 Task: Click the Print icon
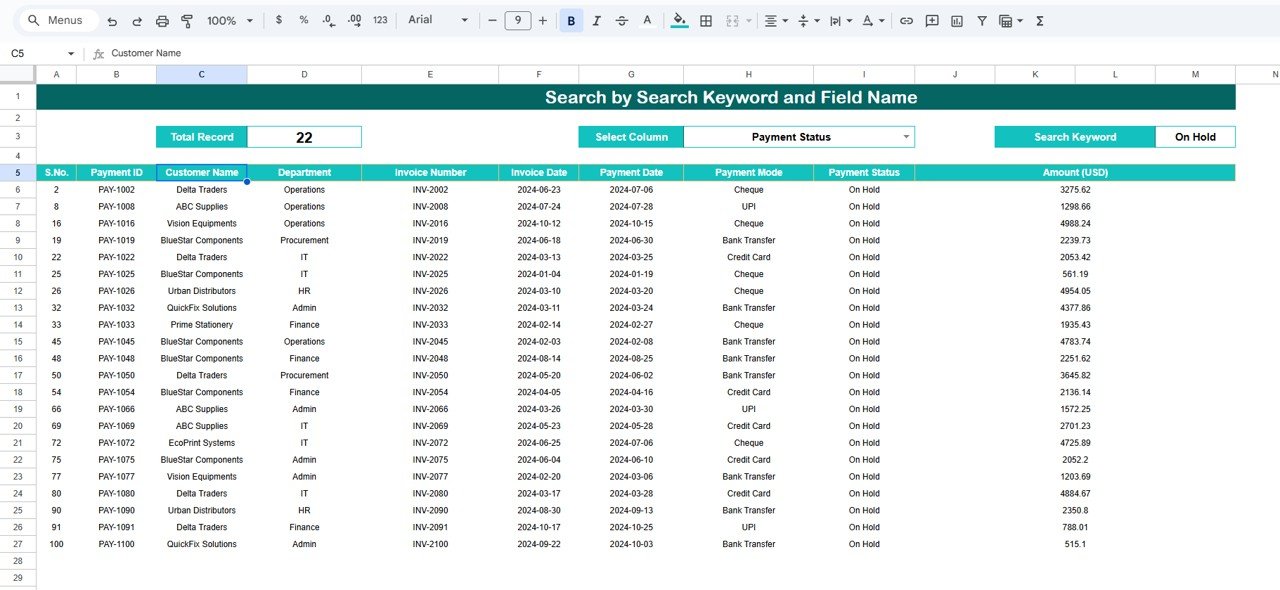point(161,20)
